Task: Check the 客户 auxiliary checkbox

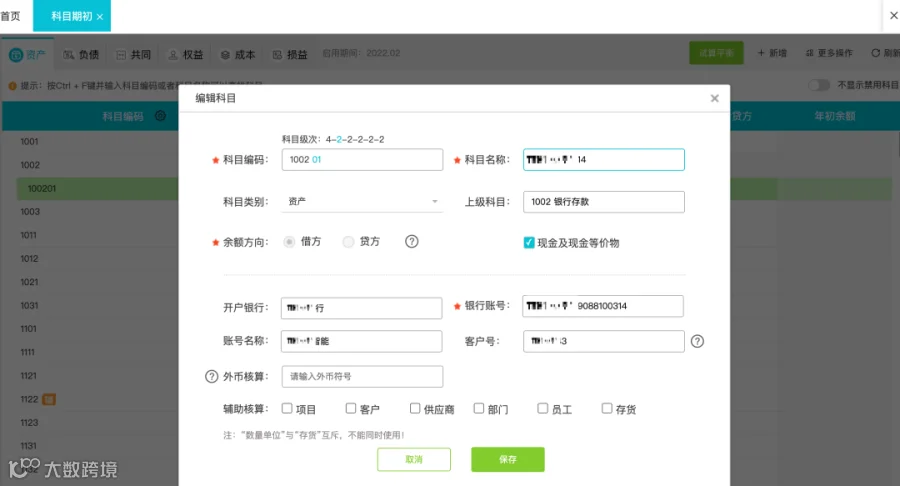Action: coord(351,409)
